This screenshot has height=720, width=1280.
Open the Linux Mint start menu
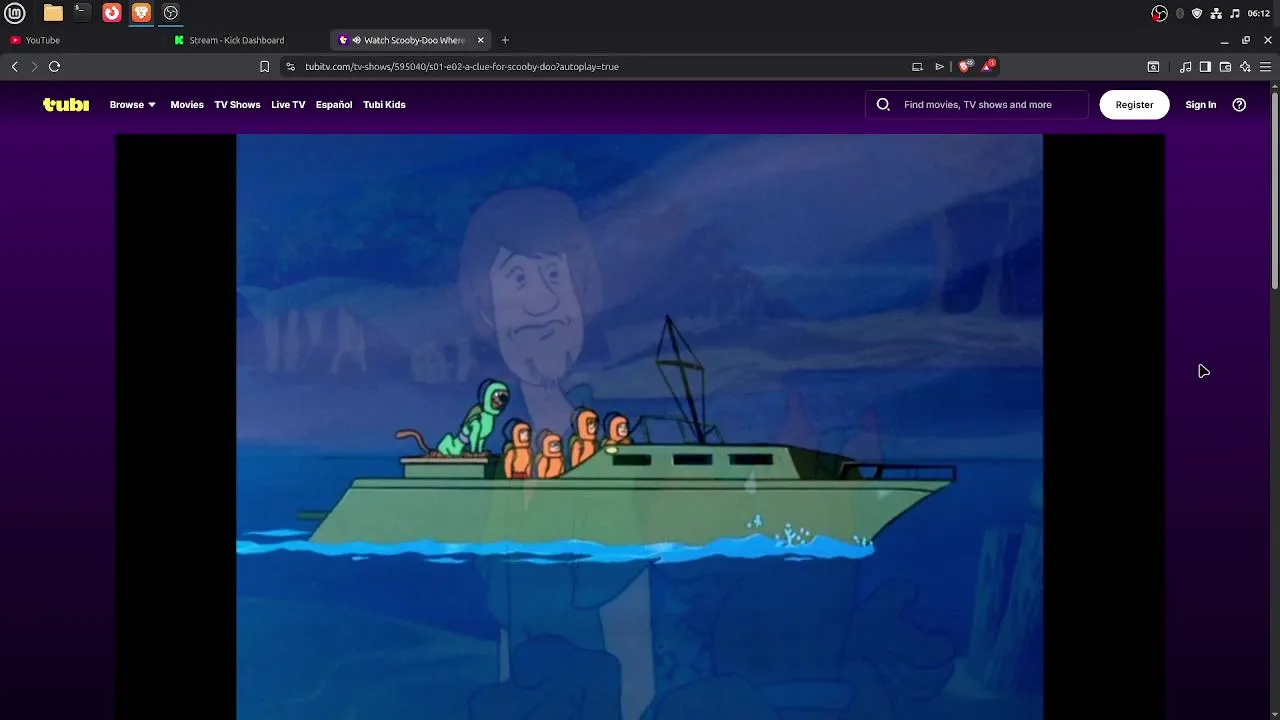(x=15, y=13)
